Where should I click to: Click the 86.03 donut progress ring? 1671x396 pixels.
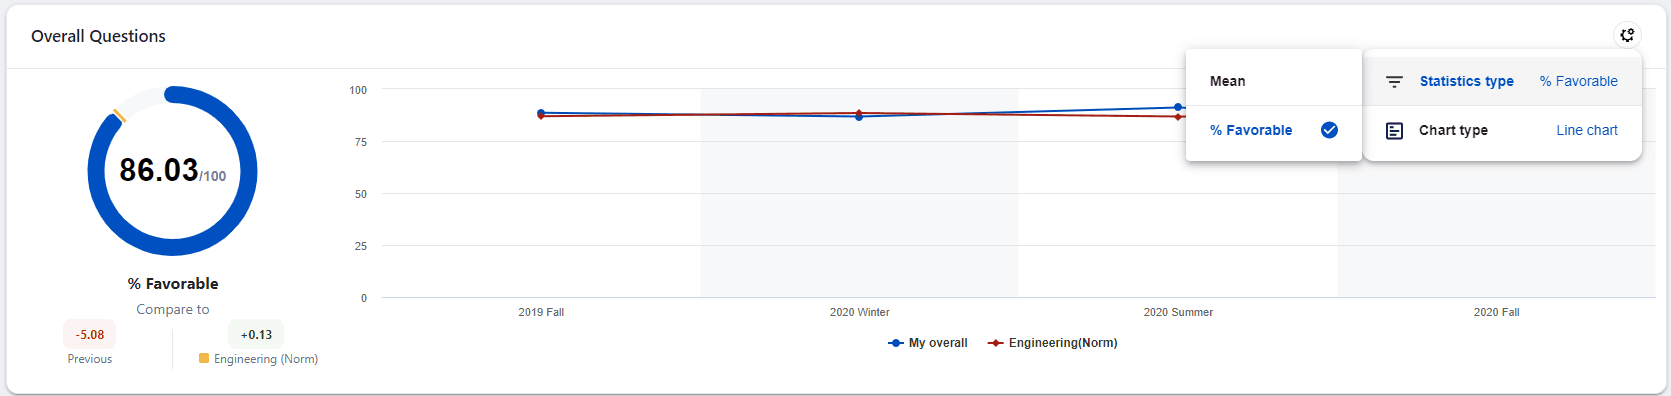pos(172,171)
